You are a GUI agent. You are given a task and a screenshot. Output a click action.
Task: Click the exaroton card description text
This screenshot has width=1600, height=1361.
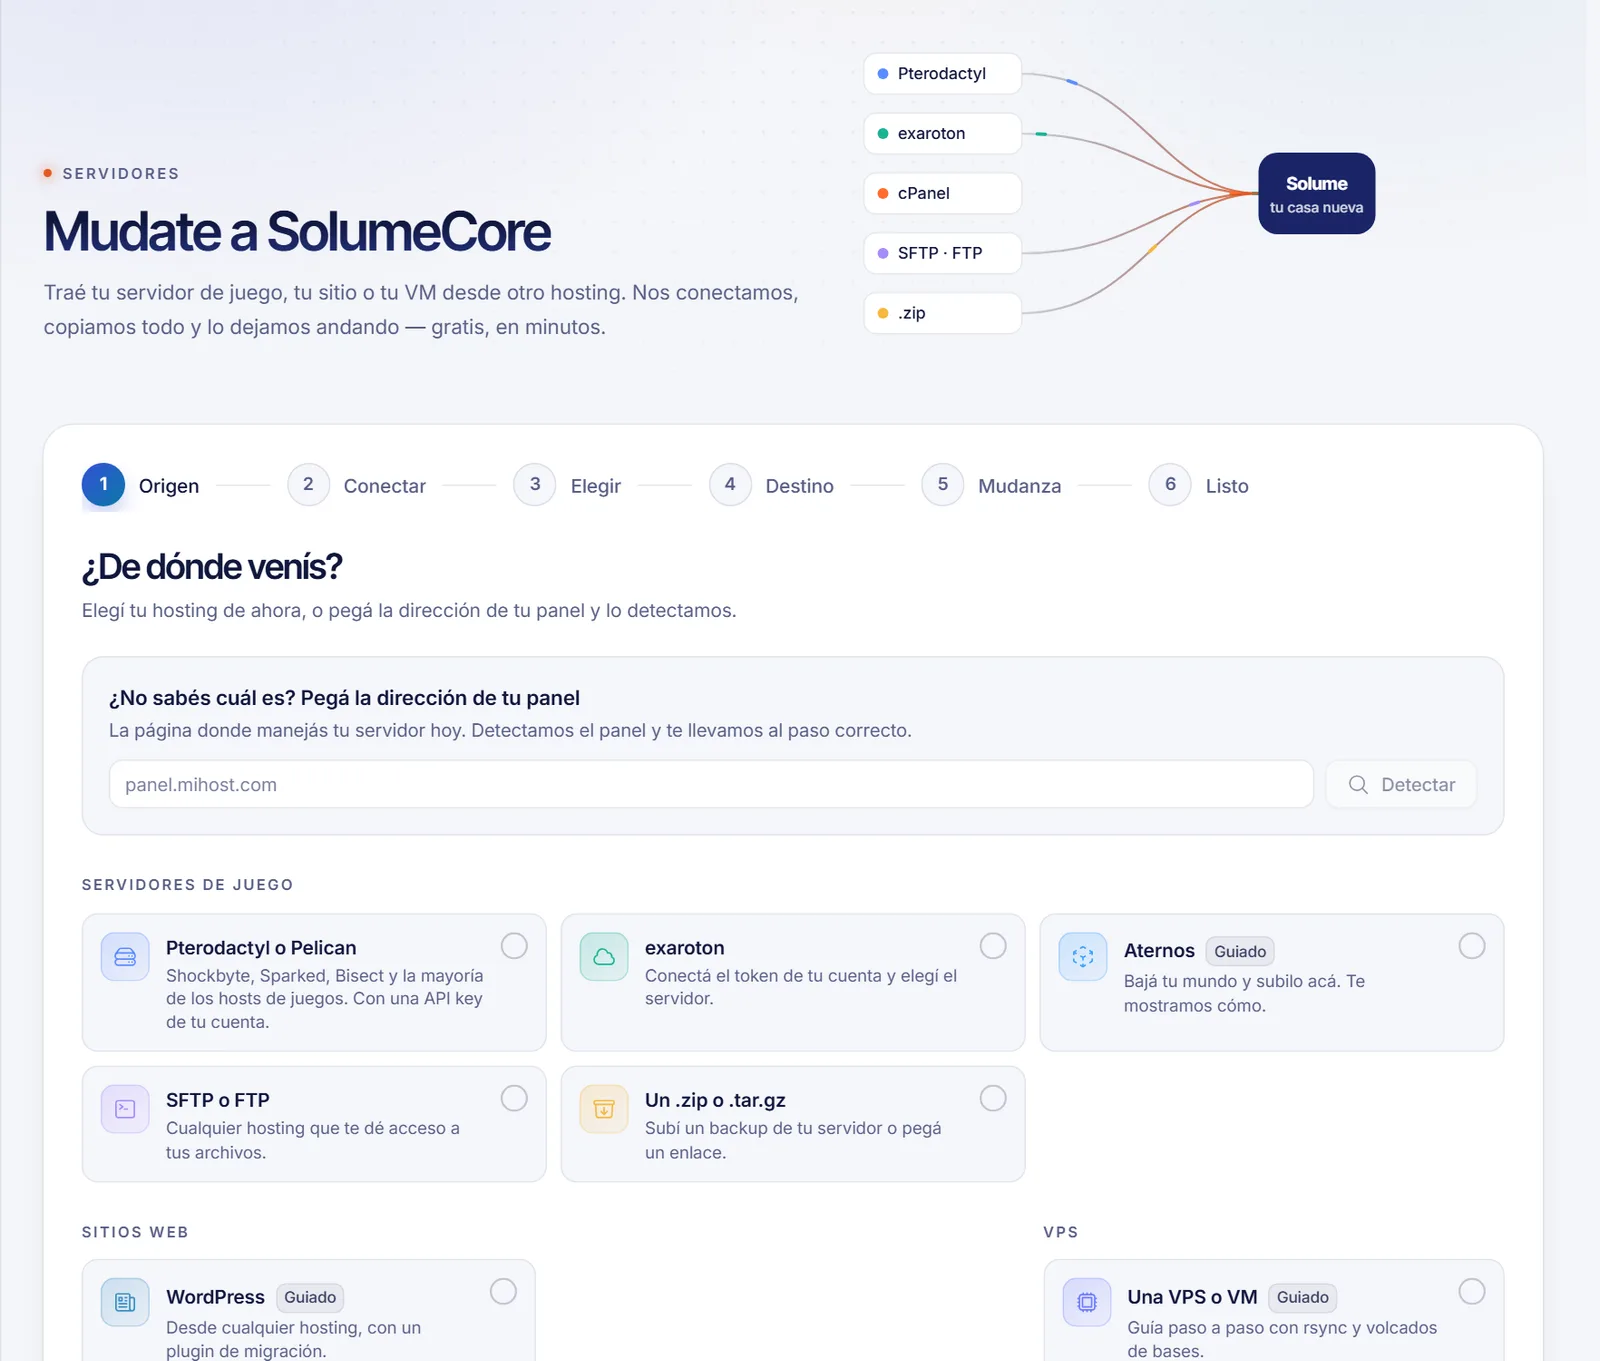[801, 987]
